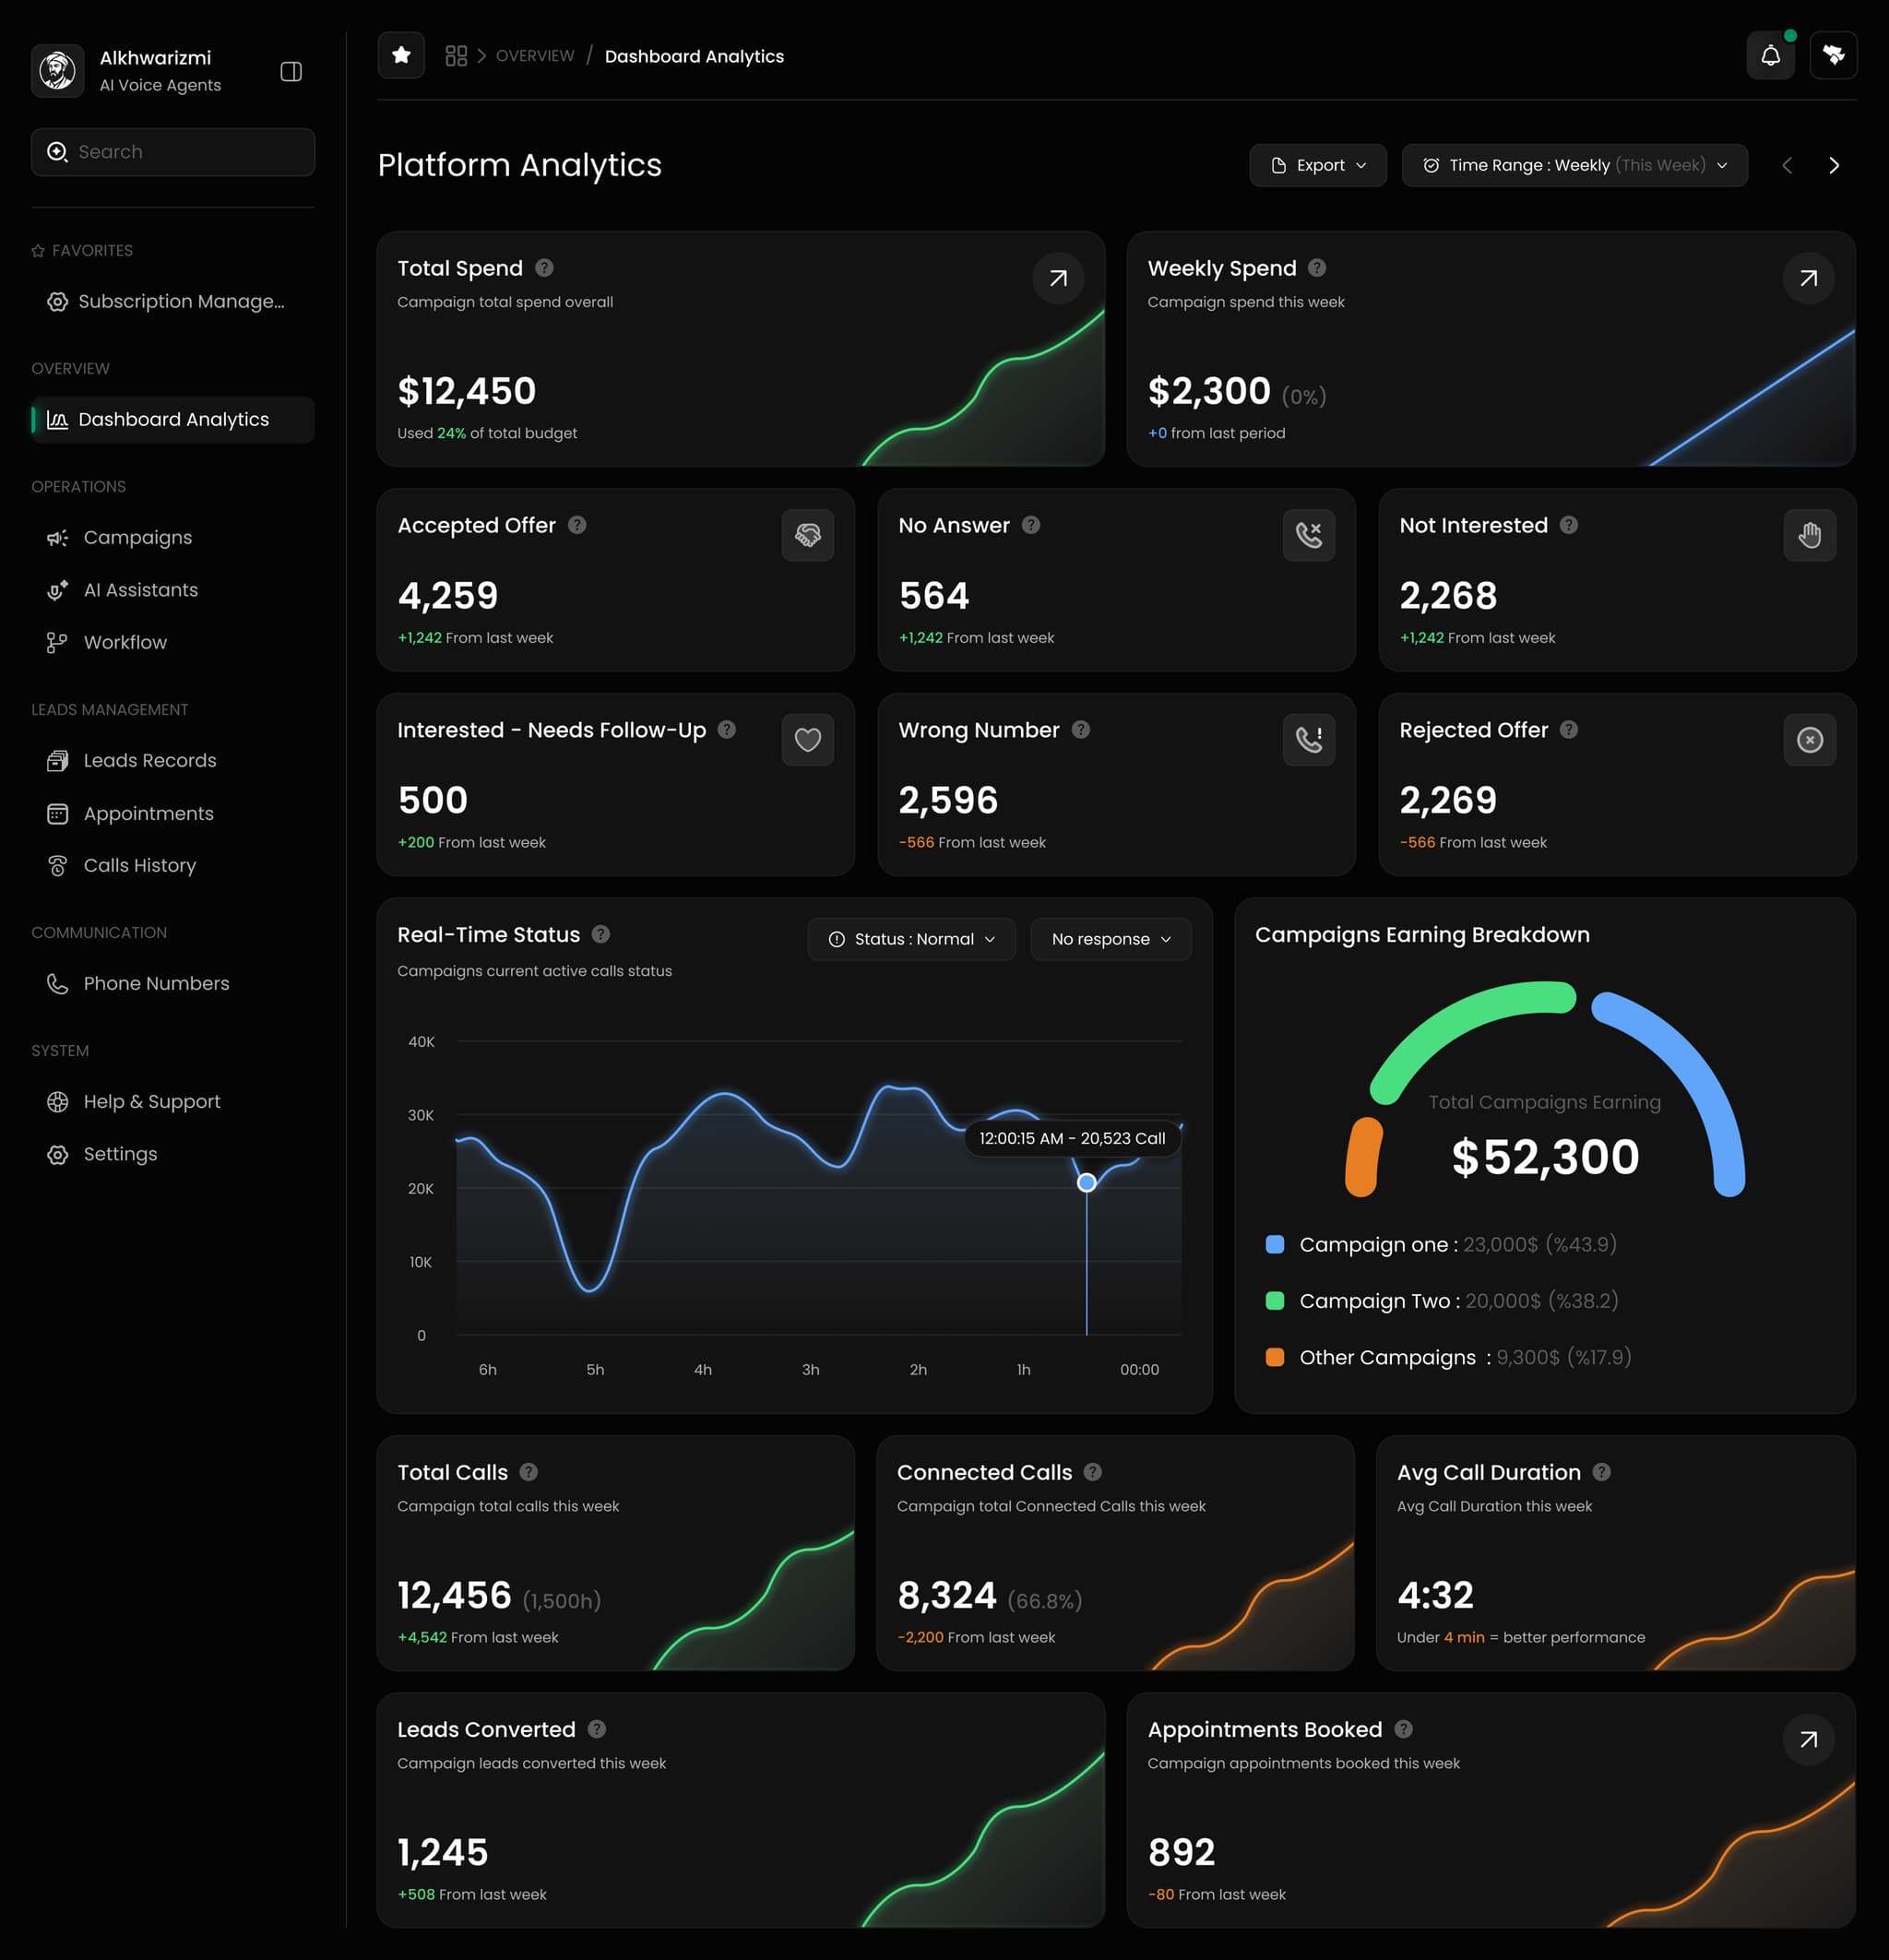Expand Total Spend via its arrow icon
This screenshot has height=1960, width=1889.
point(1057,278)
